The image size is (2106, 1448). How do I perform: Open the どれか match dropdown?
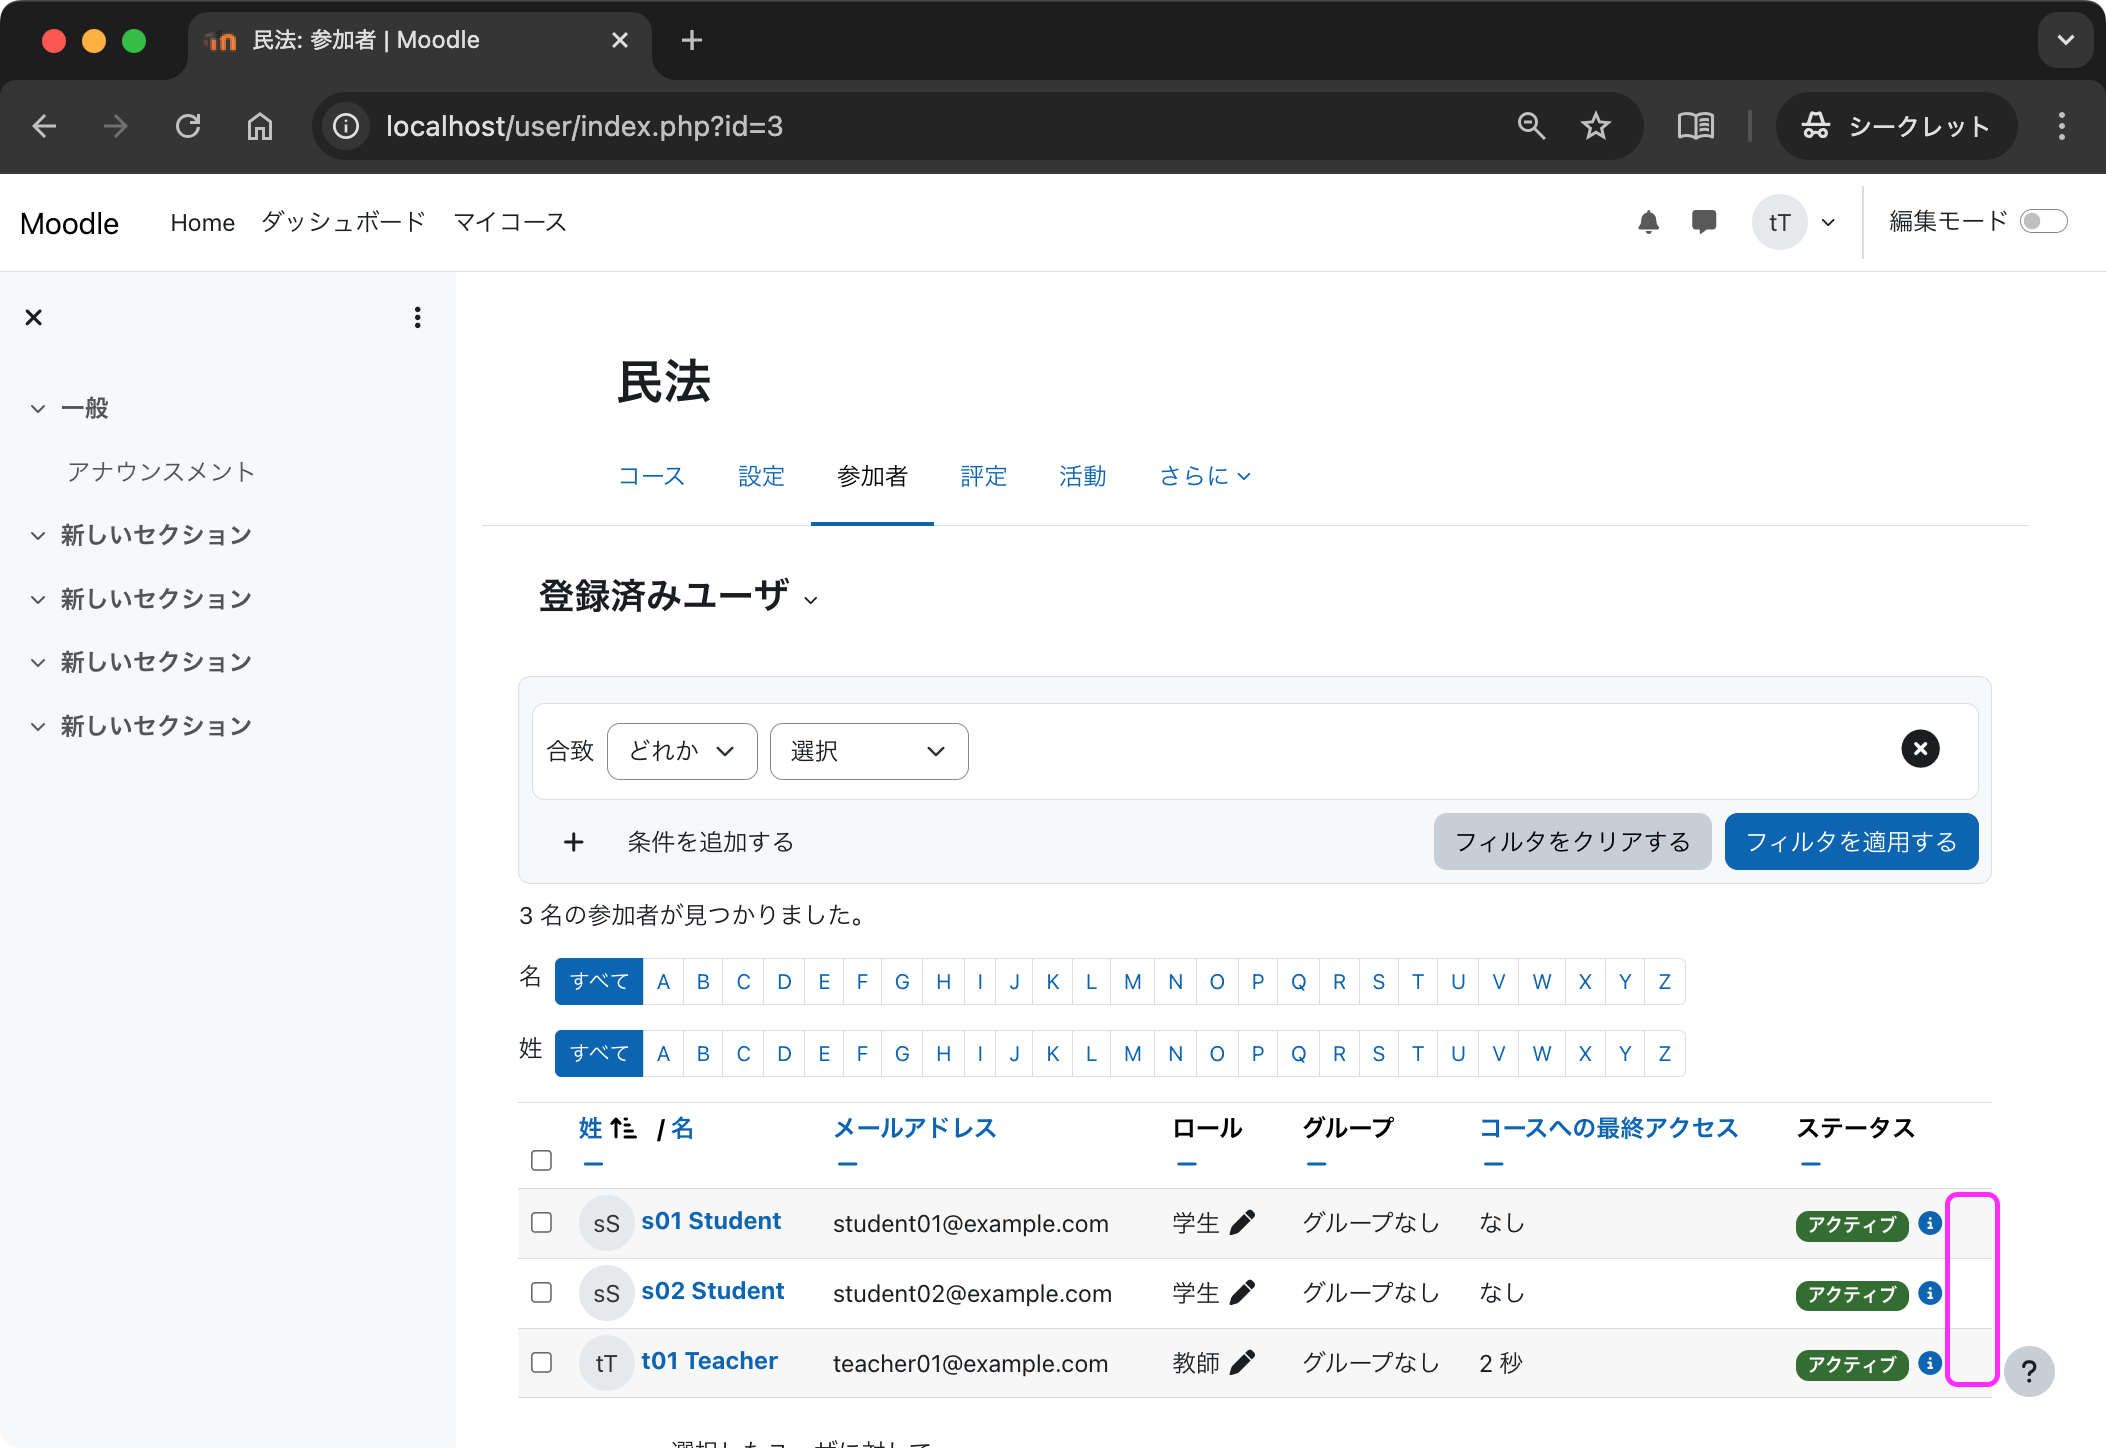pyautogui.click(x=681, y=751)
